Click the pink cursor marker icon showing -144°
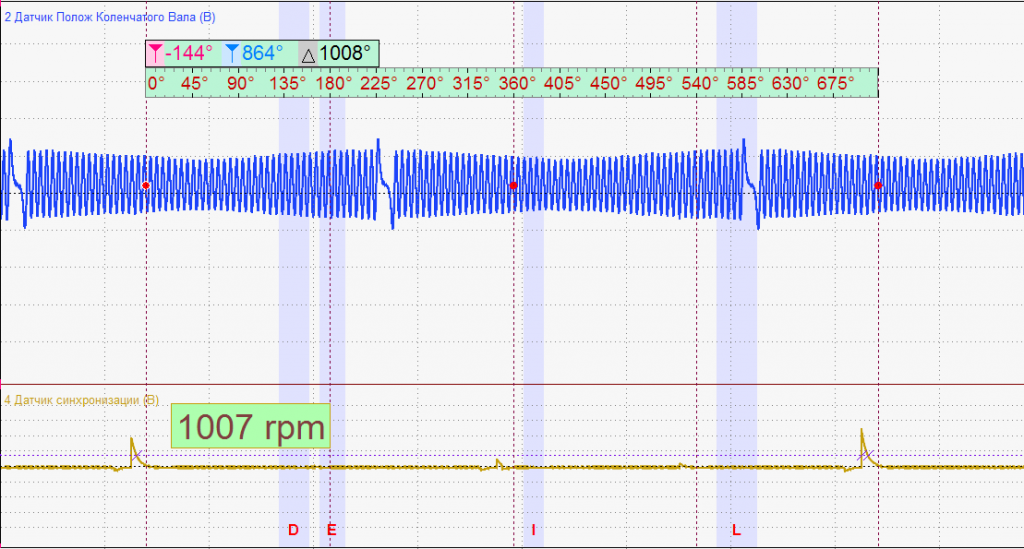The width and height of the screenshot is (1024, 549). pyautogui.click(x=155, y=53)
